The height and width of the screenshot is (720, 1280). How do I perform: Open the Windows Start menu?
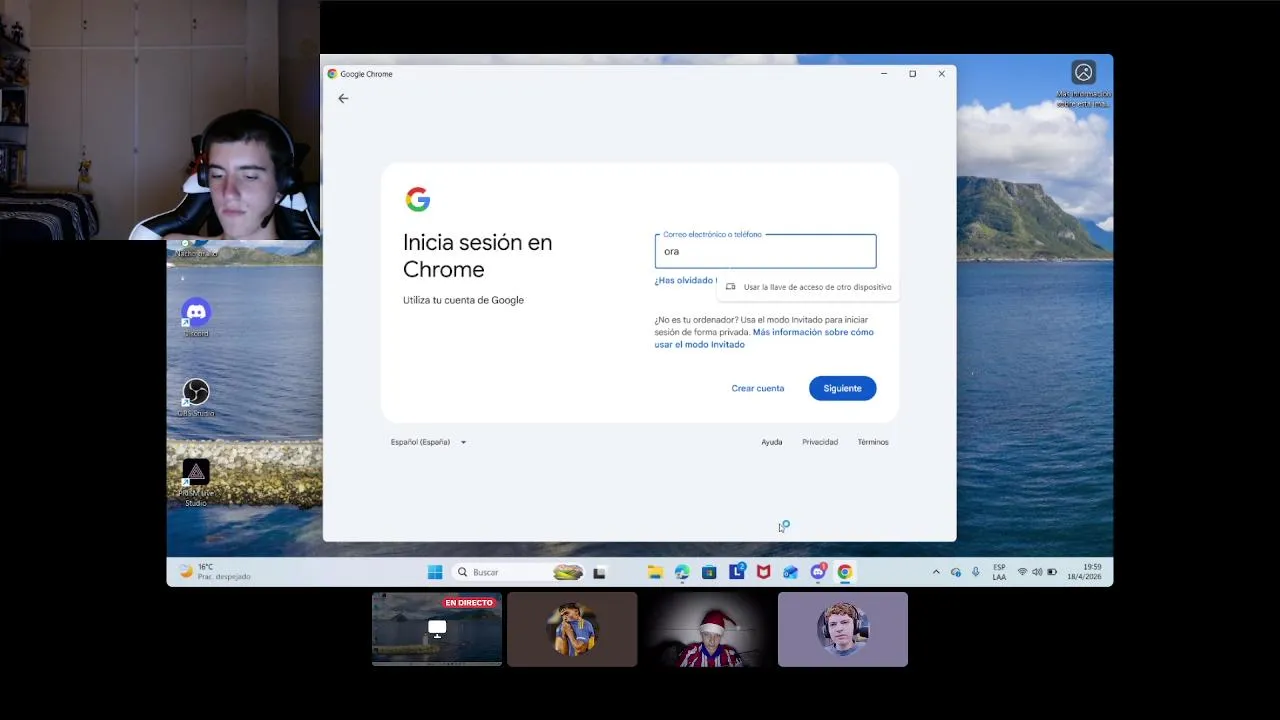435,572
